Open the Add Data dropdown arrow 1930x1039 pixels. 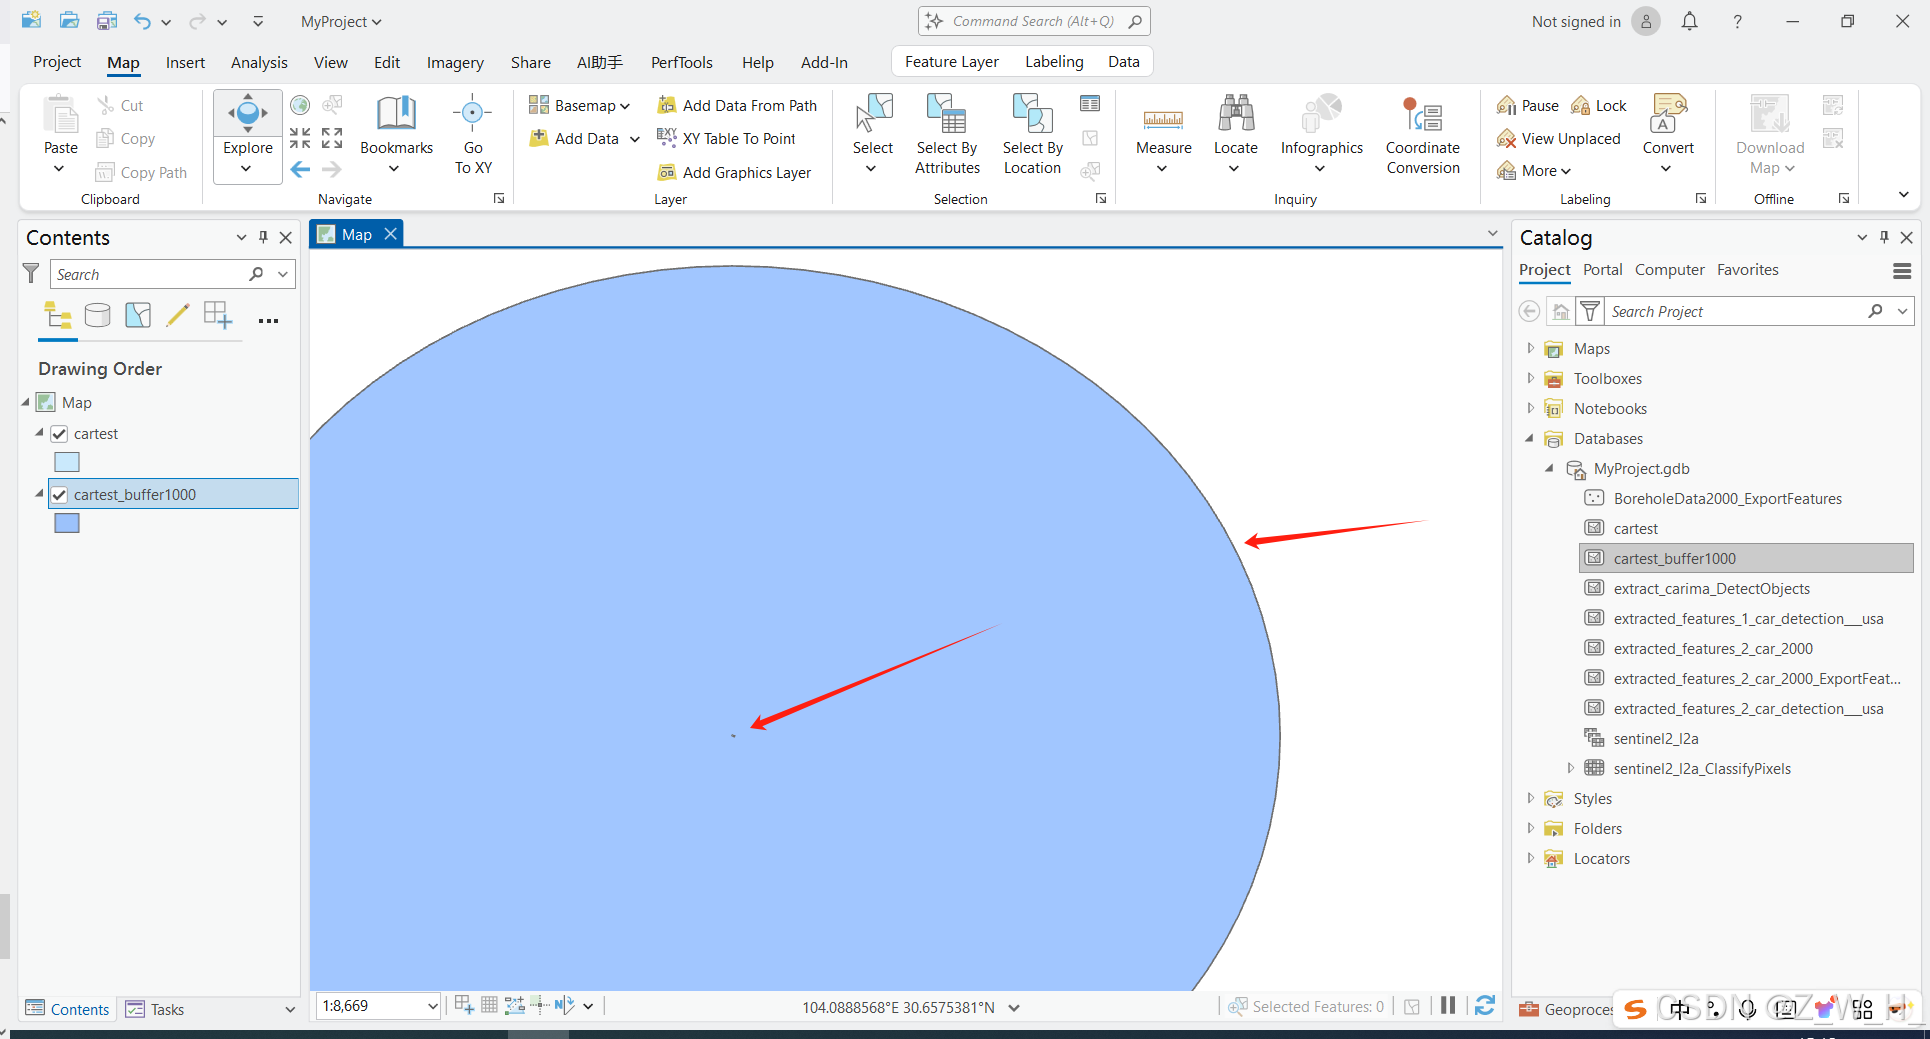tap(634, 139)
